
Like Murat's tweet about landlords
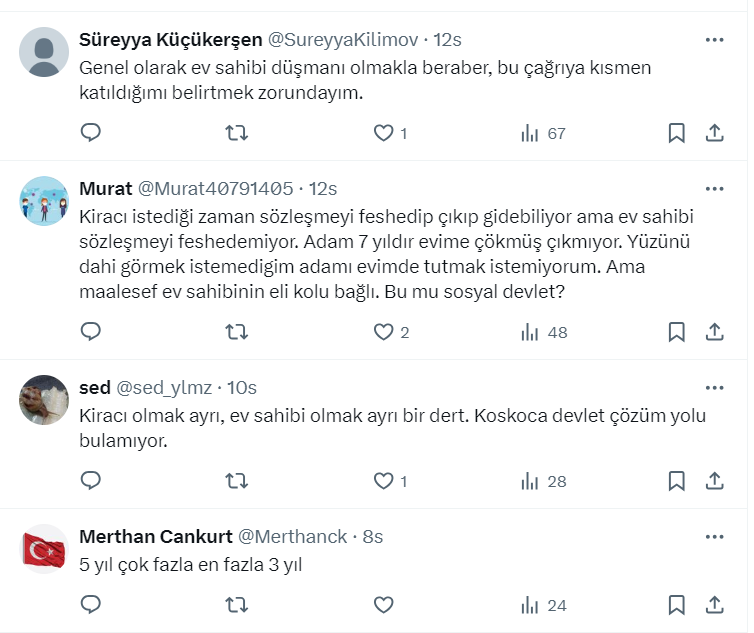383,332
